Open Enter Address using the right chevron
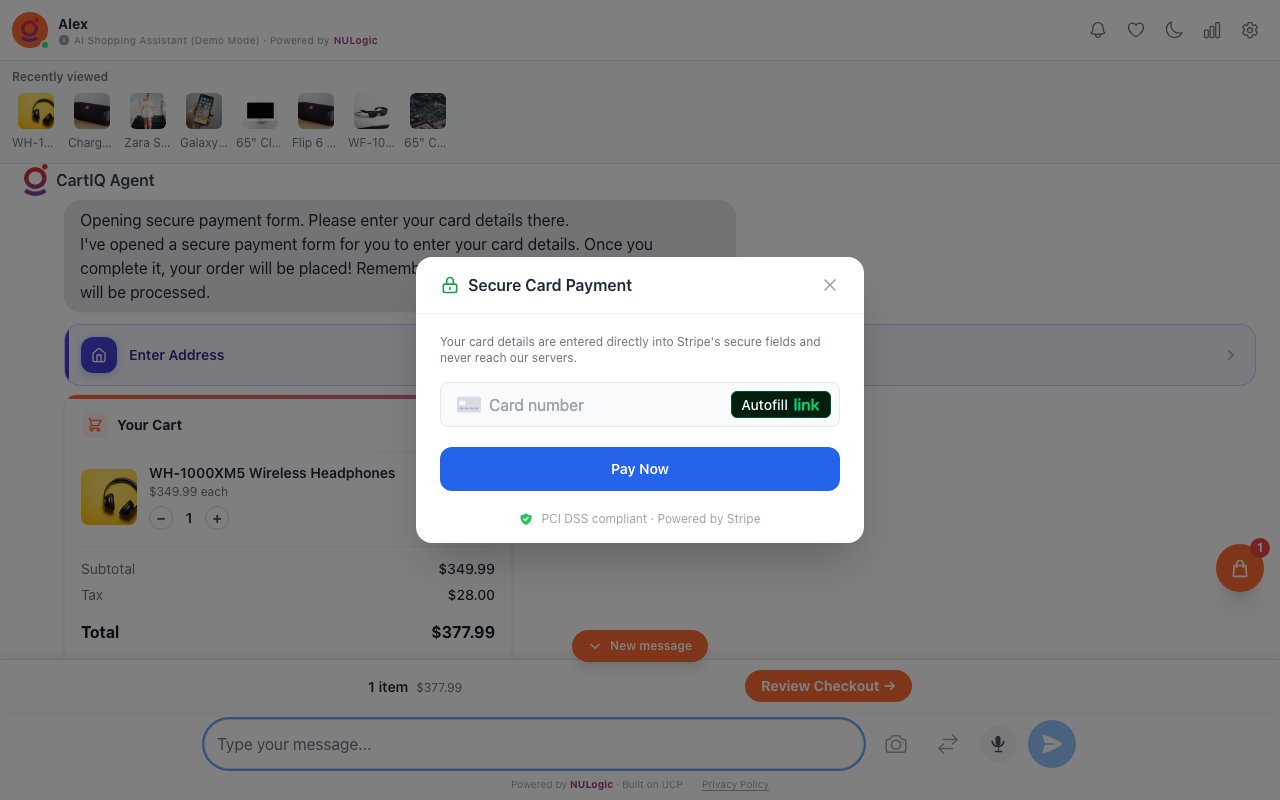This screenshot has height=800, width=1280. click(x=1231, y=354)
